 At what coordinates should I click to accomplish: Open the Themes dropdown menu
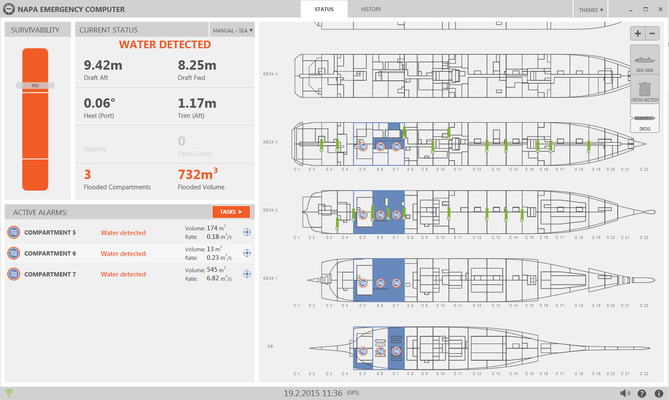coord(590,9)
